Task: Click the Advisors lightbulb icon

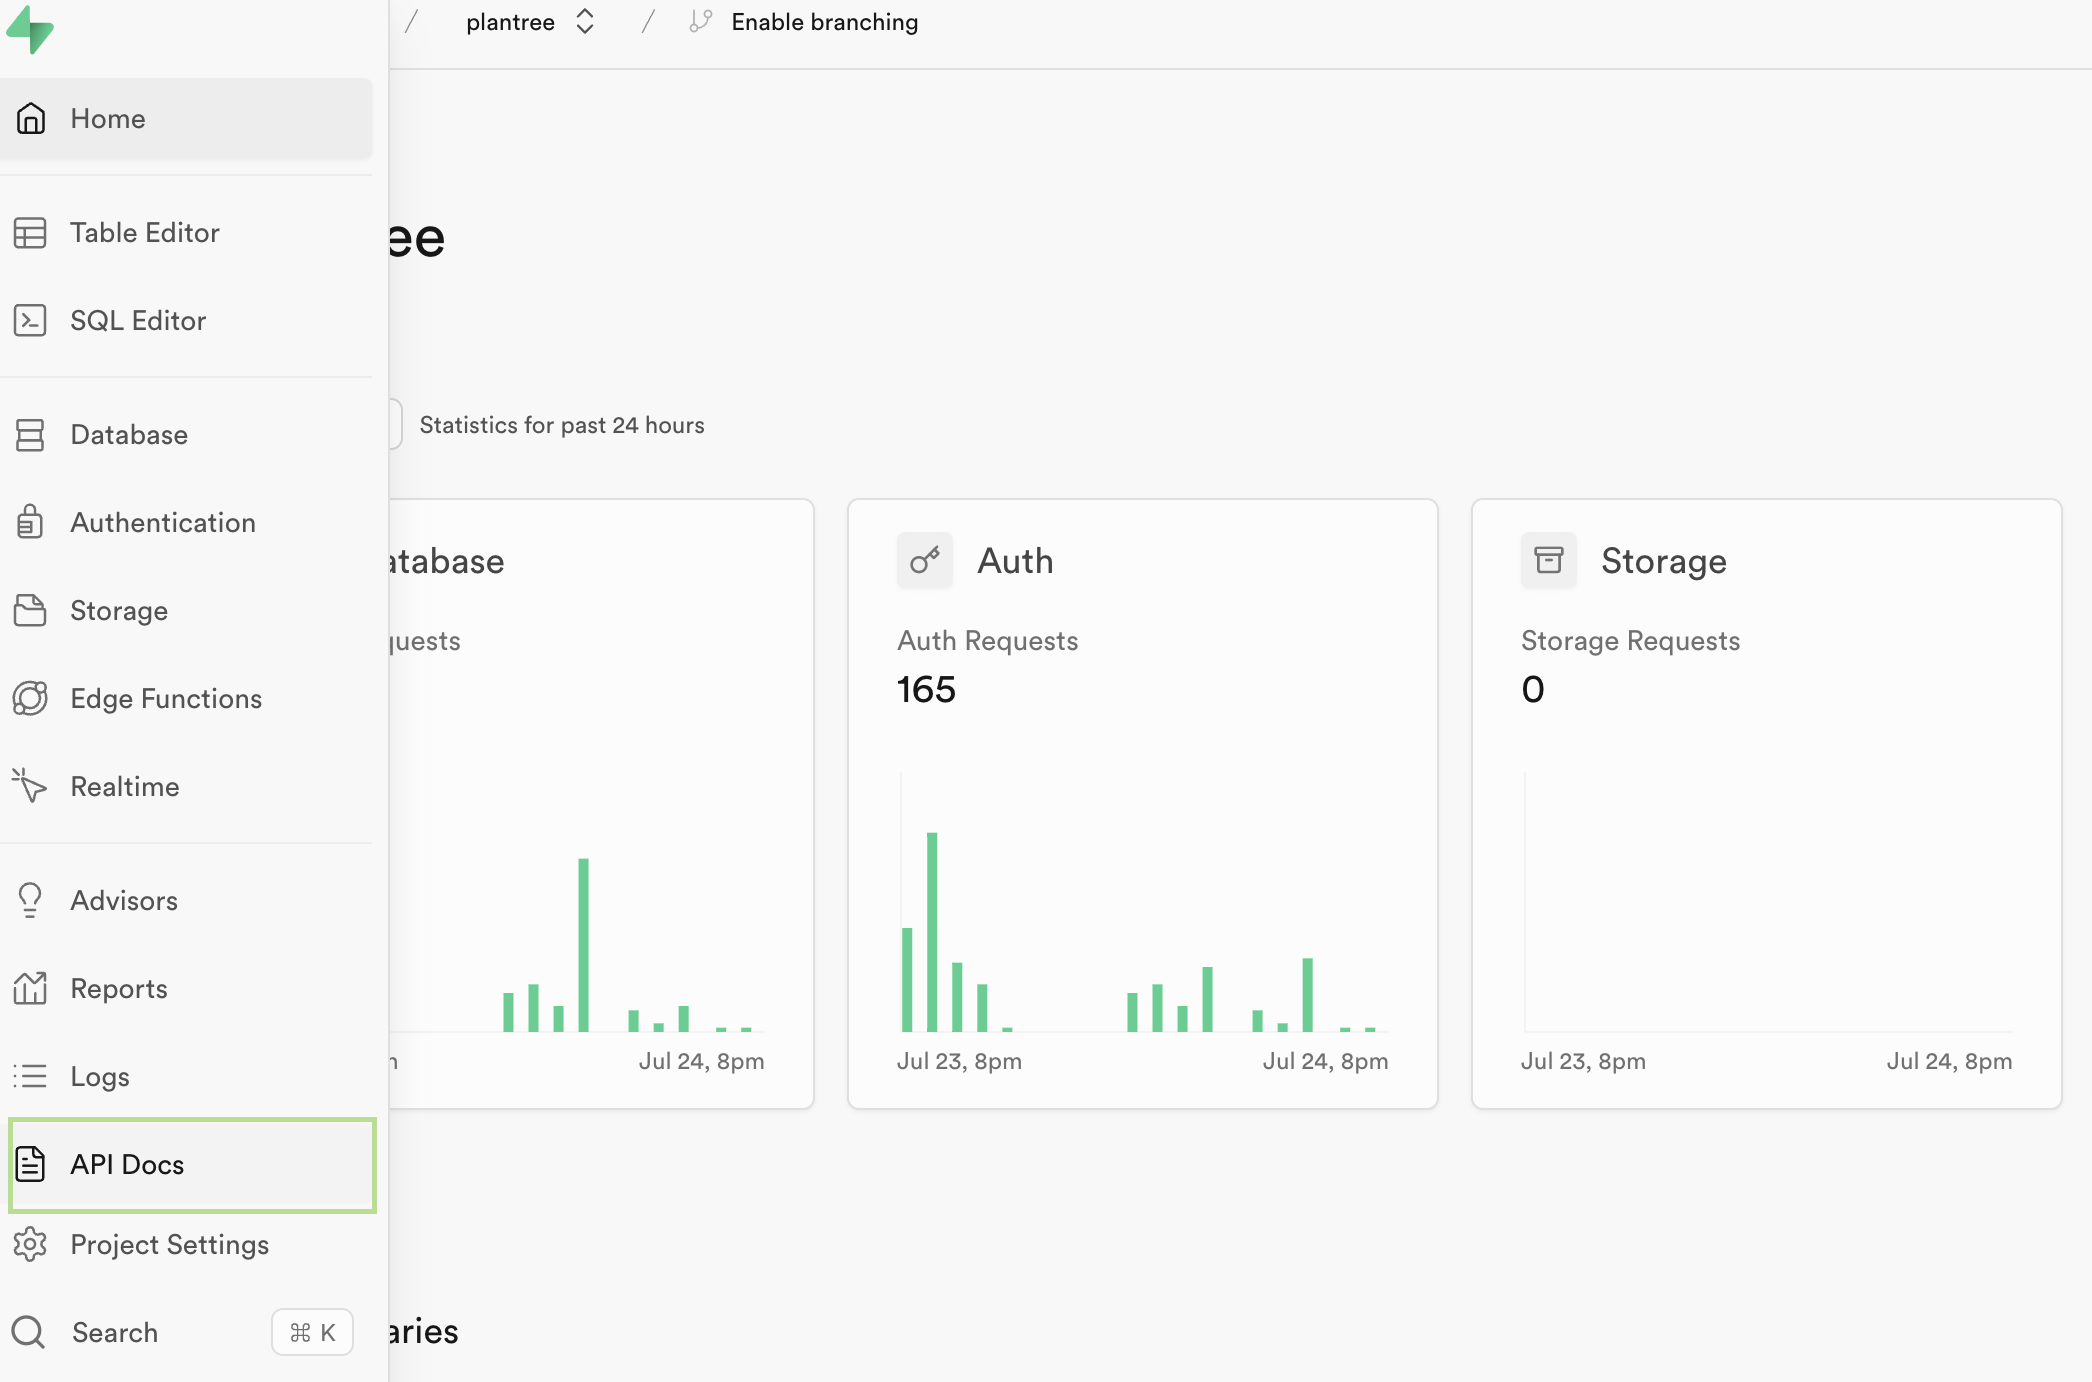Action: pyautogui.click(x=30, y=900)
